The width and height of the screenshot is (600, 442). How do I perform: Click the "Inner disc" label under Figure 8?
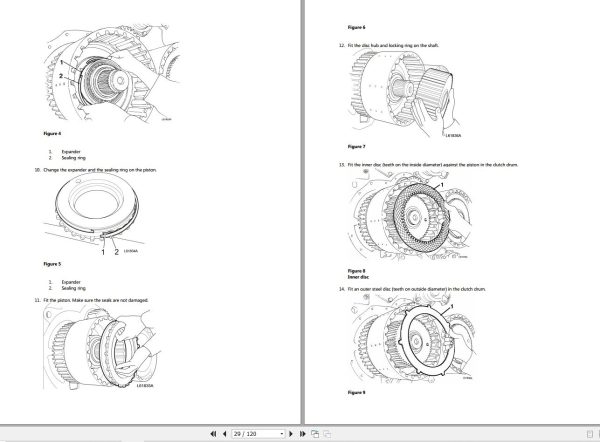point(358,277)
